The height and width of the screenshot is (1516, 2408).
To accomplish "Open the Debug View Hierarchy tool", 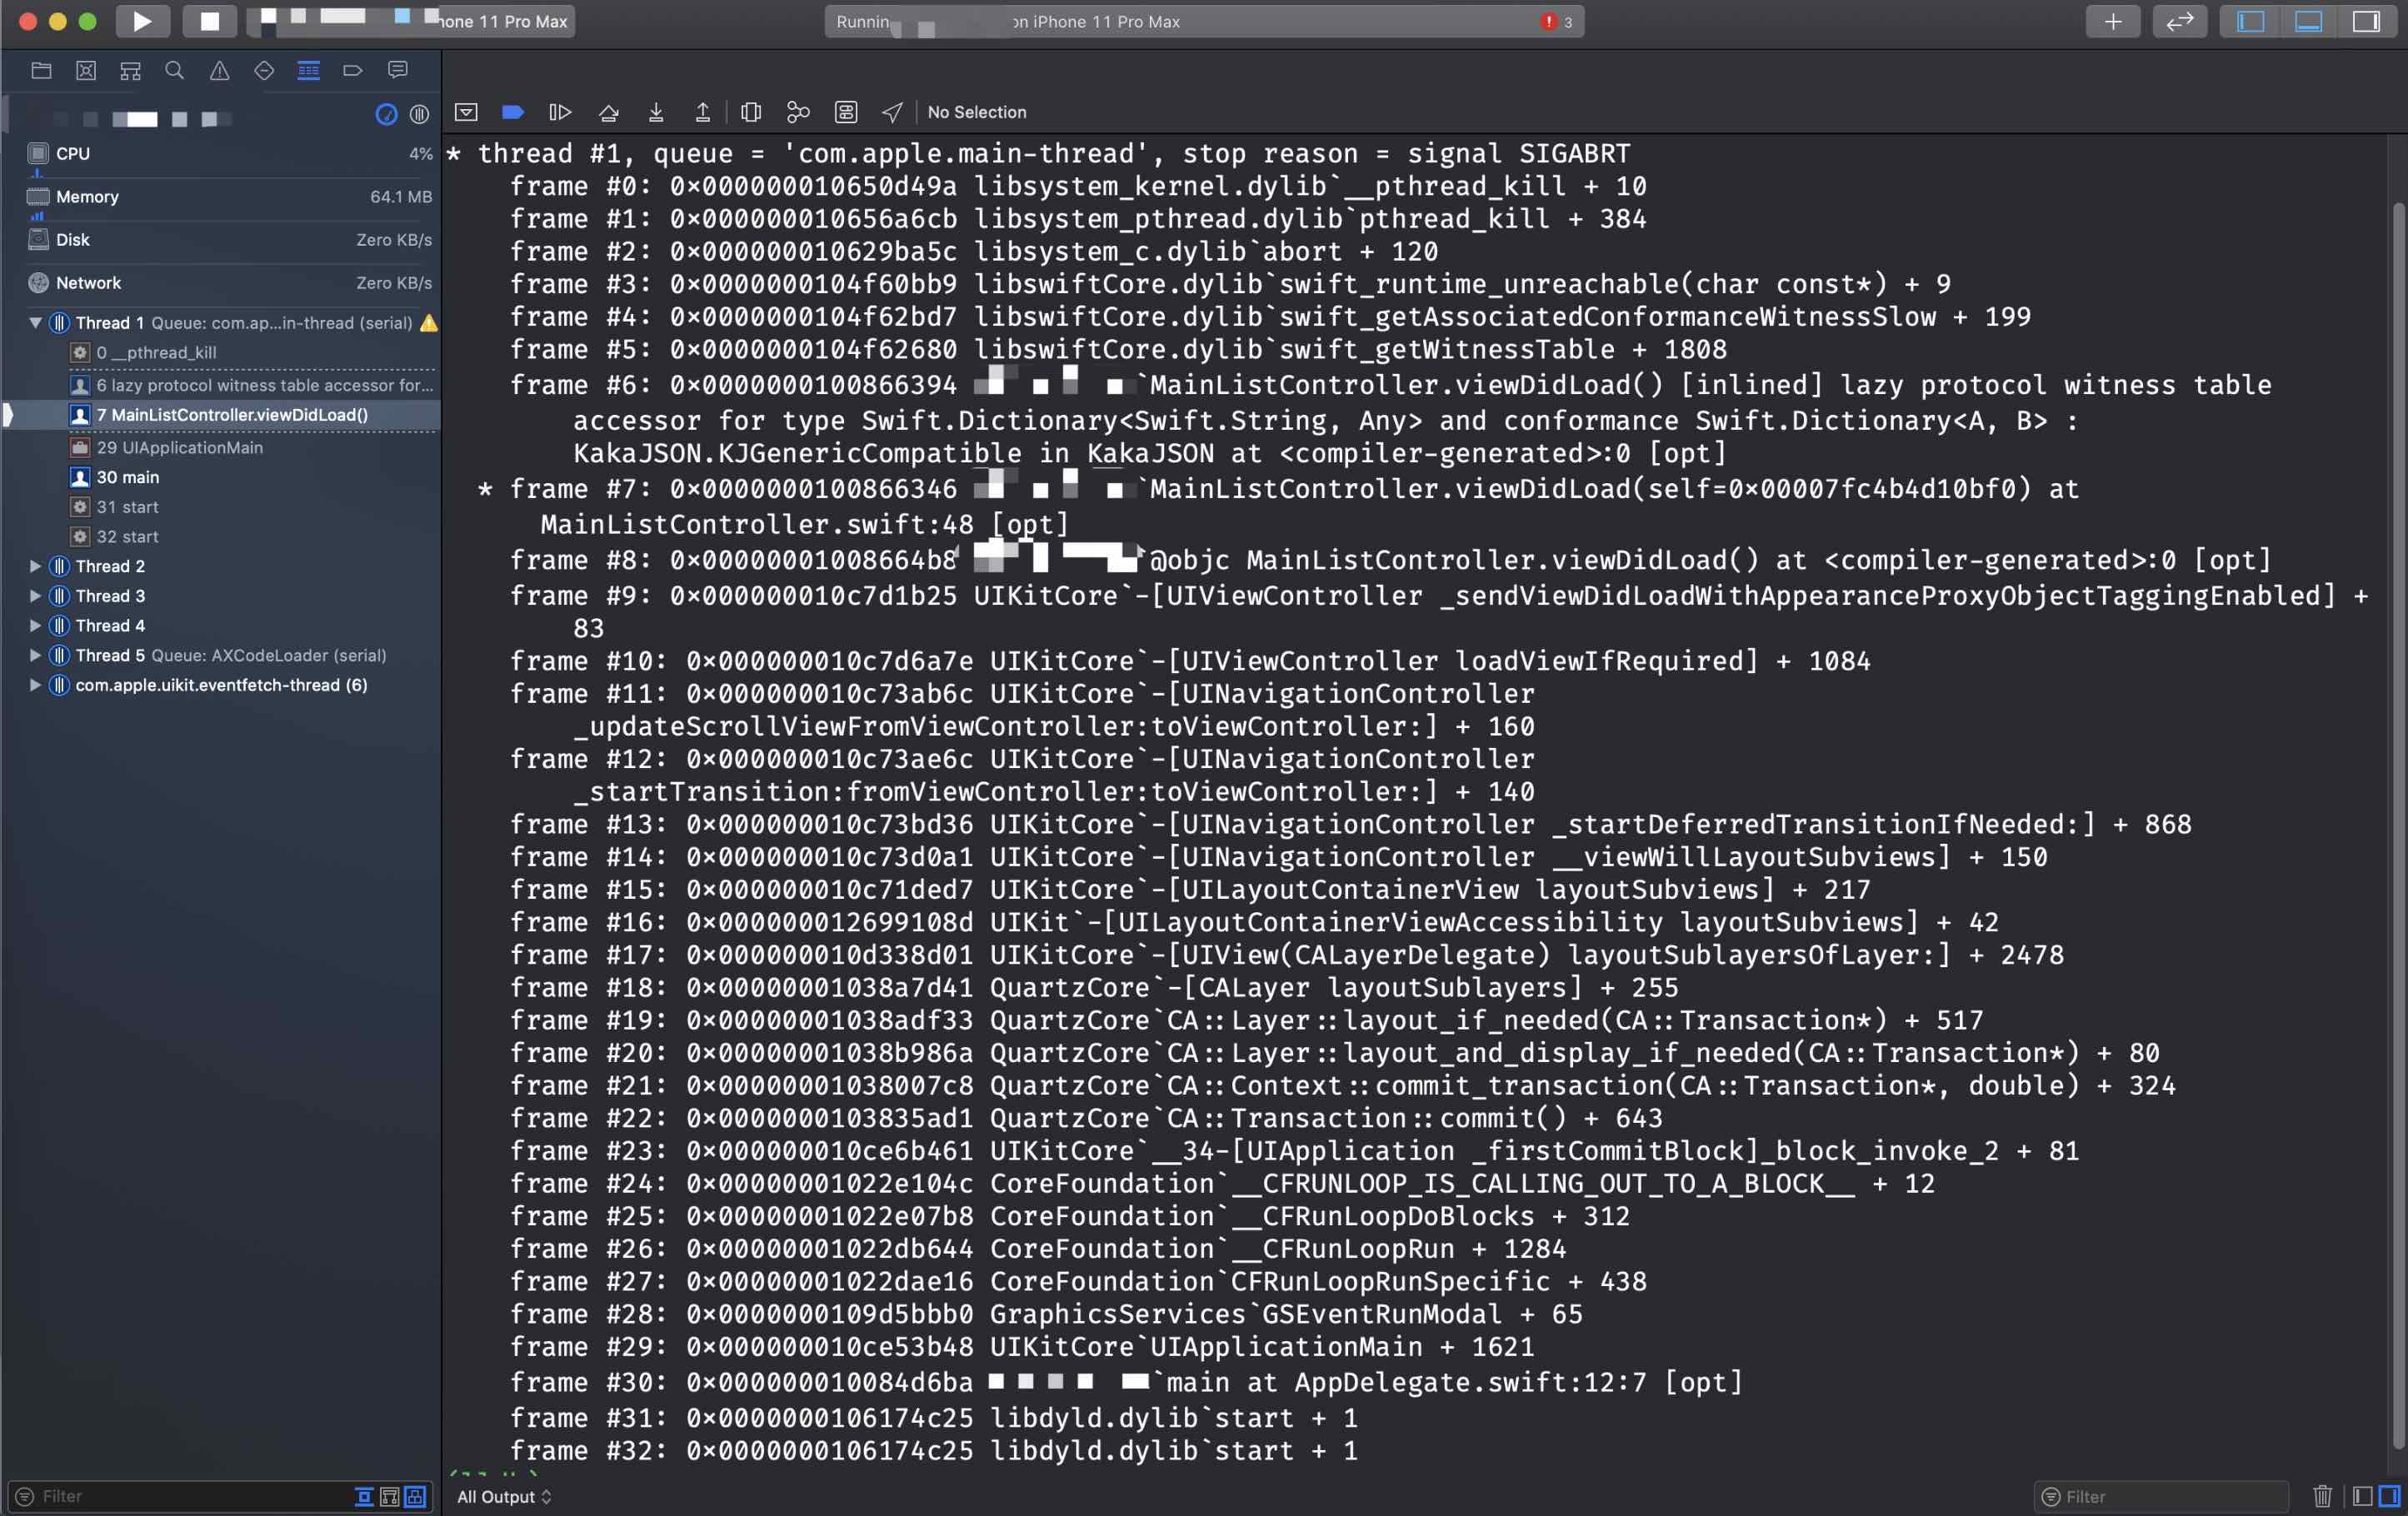I will click(751, 112).
